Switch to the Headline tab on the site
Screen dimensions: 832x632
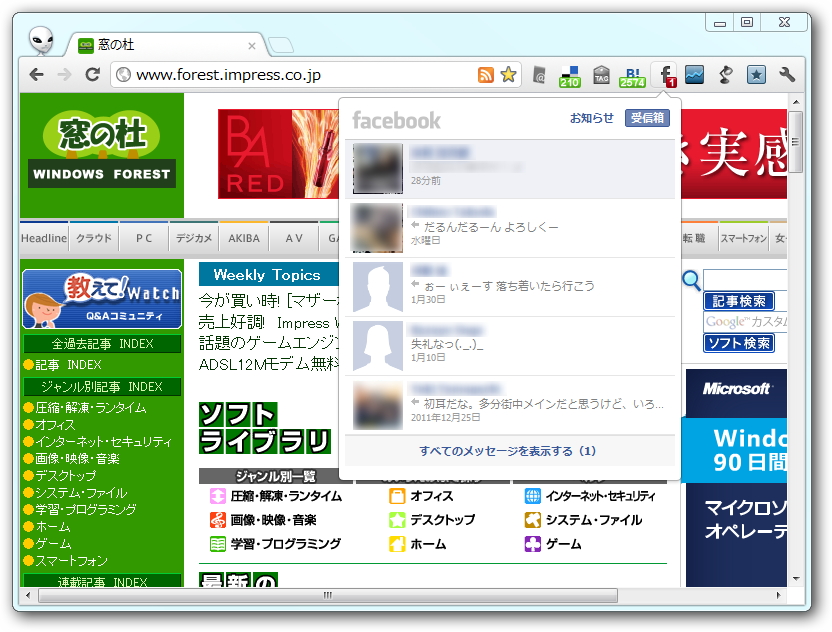[43, 238]
